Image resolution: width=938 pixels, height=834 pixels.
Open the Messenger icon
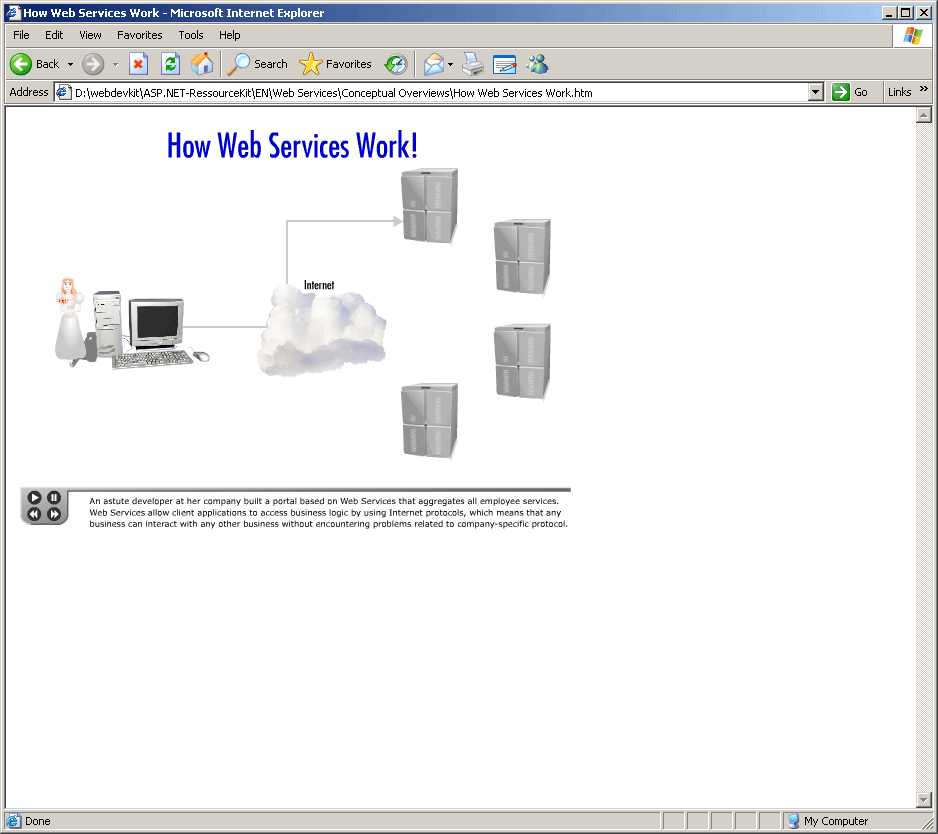coord(537,64)
